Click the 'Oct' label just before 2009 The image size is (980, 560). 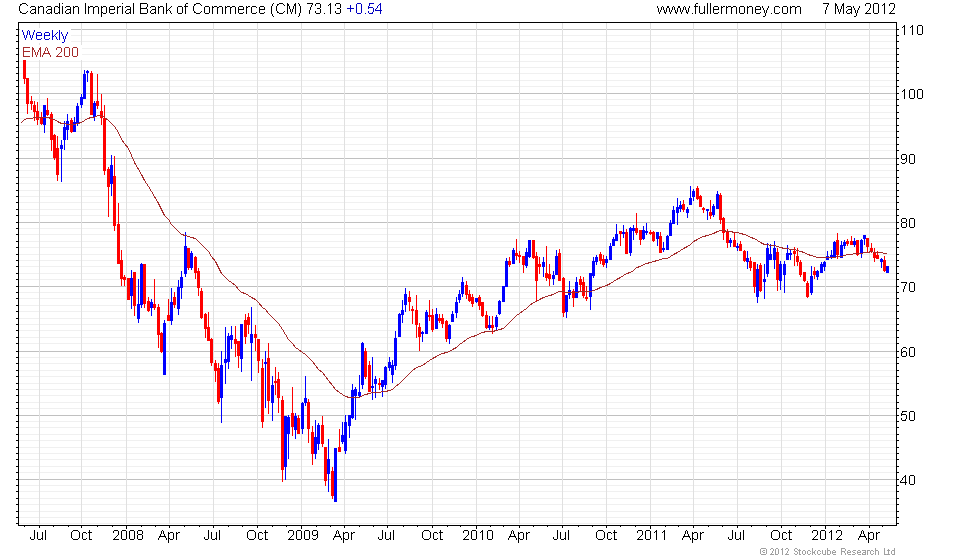[257, 536]
